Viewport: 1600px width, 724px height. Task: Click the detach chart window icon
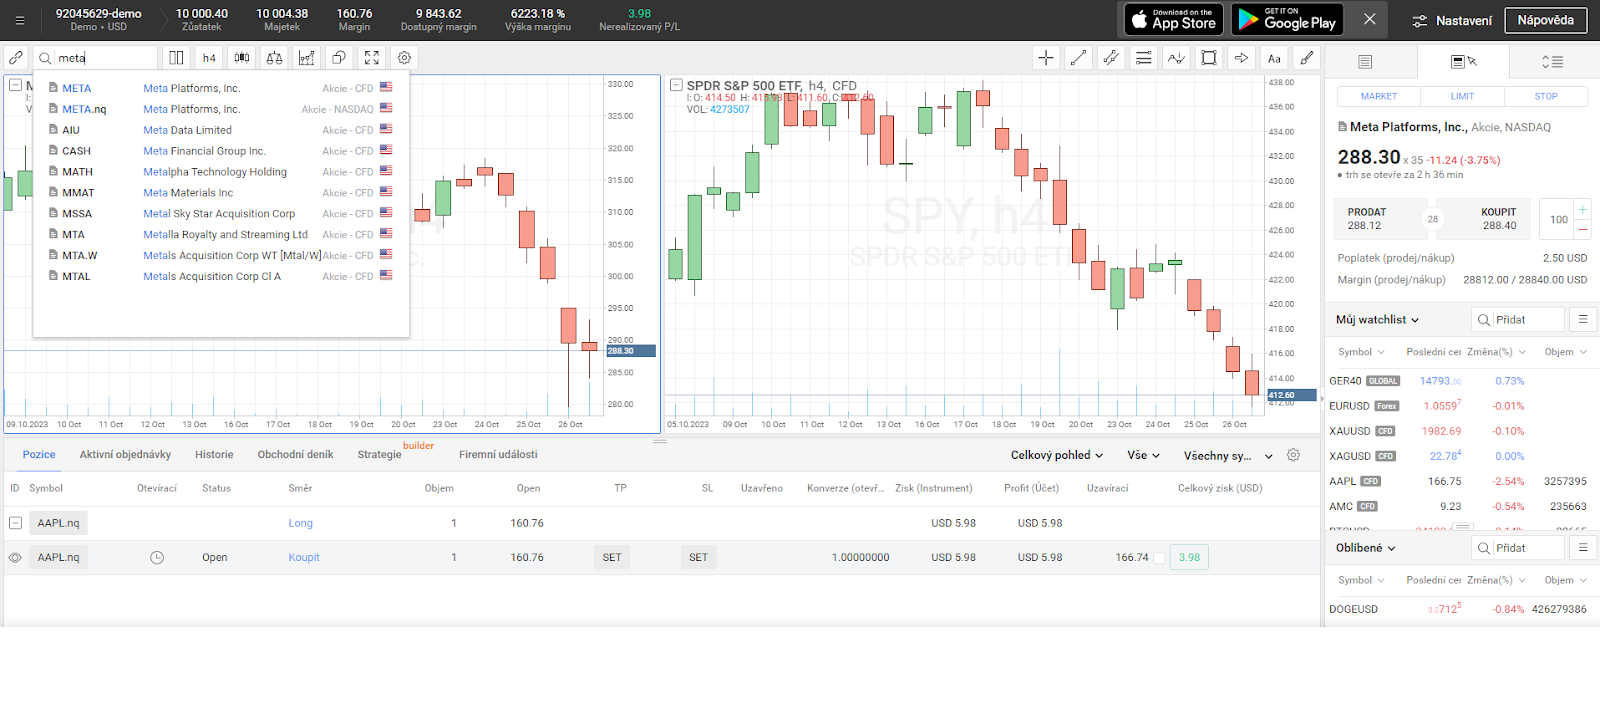click(339, 58)
